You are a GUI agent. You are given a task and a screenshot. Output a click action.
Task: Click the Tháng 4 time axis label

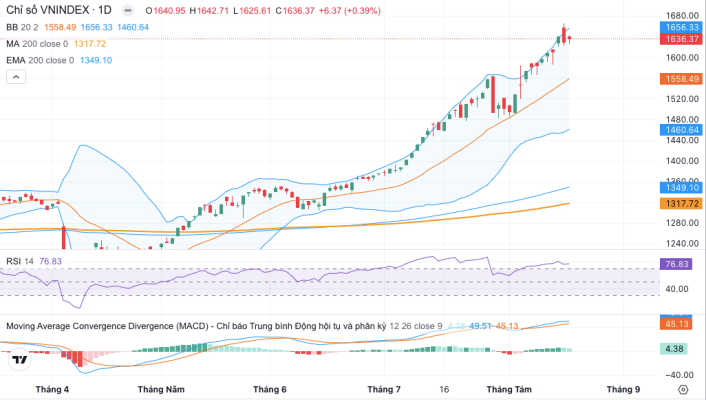52,390
